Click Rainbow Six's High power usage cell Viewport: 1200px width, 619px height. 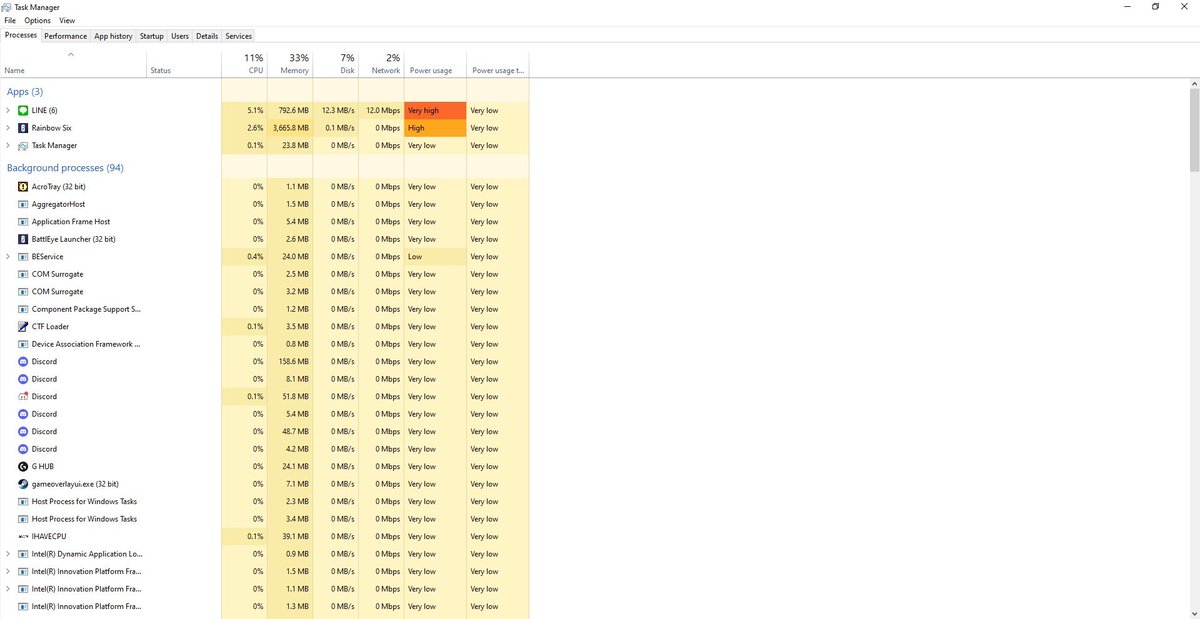click(435, 128)
